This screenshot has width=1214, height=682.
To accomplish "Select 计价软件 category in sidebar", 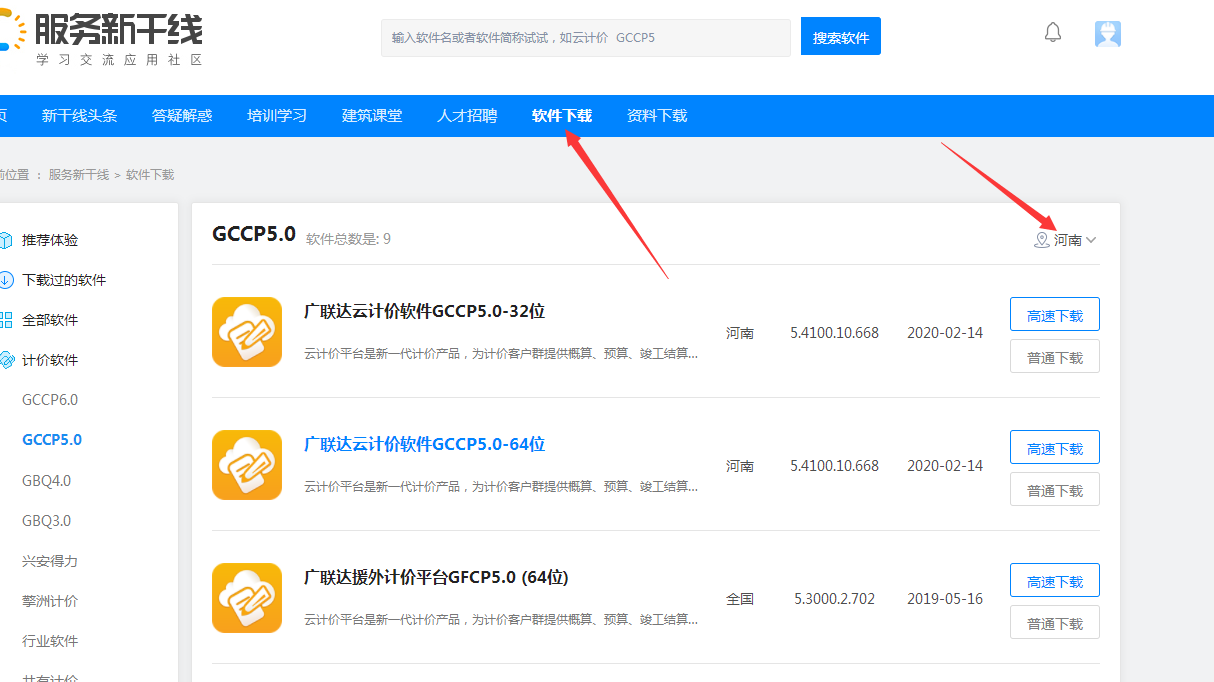I will coord(50,360).
